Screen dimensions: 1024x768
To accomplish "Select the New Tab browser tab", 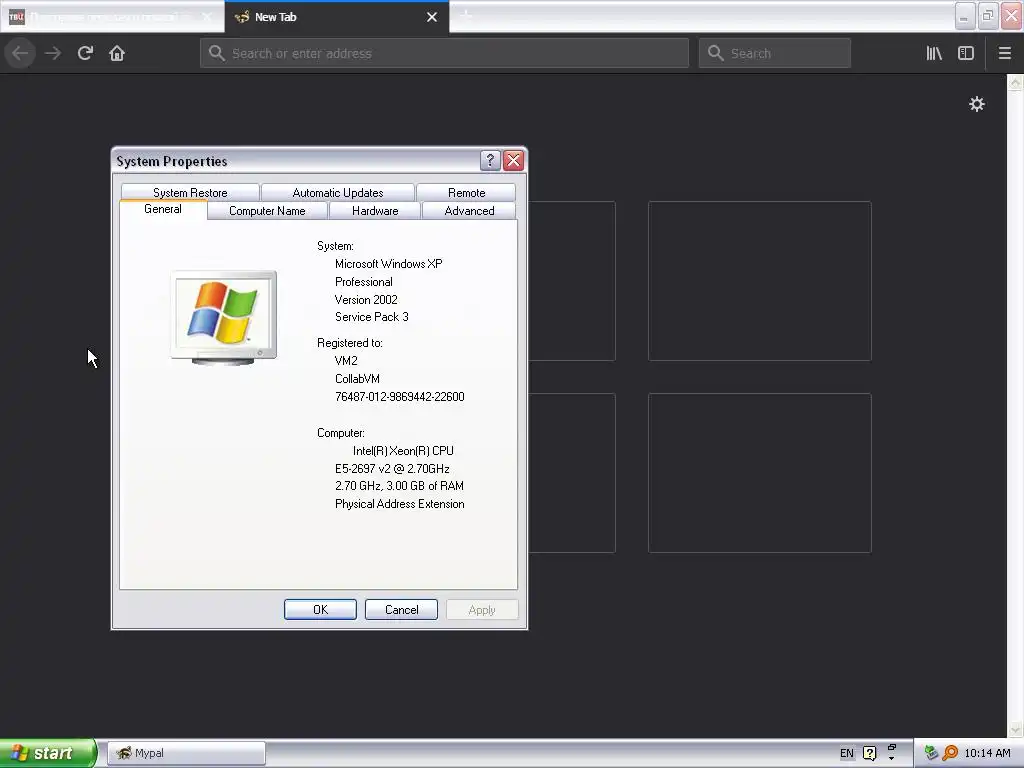I will coord(336,17).
